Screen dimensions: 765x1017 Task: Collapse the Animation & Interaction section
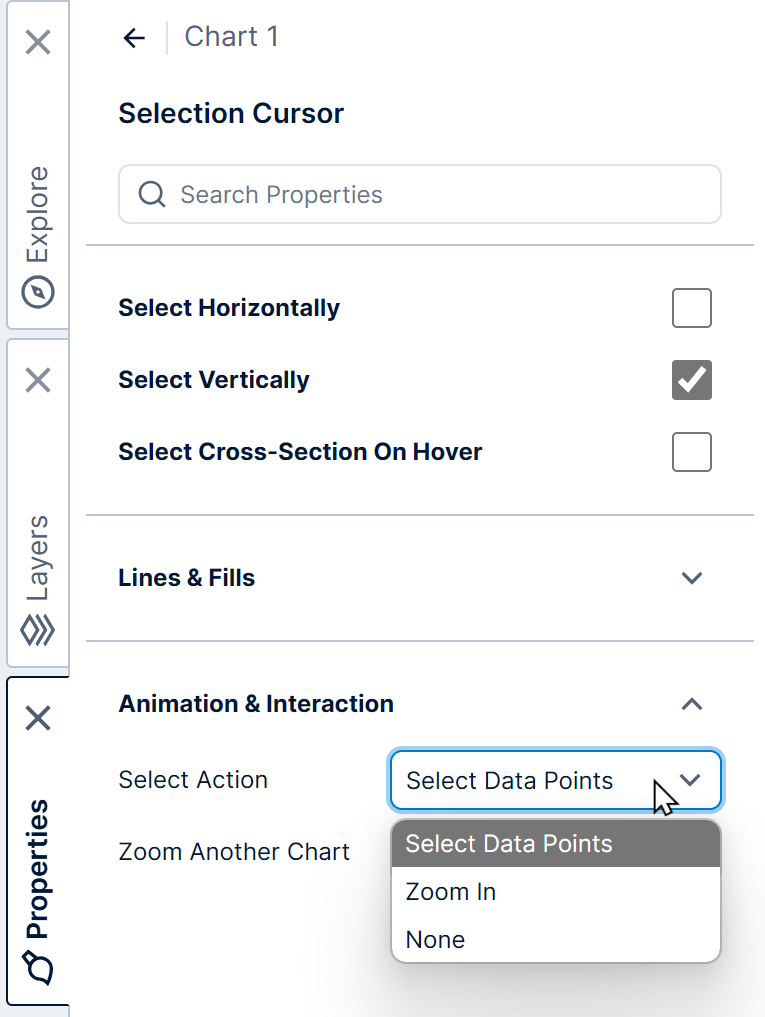tap(691, 704)
